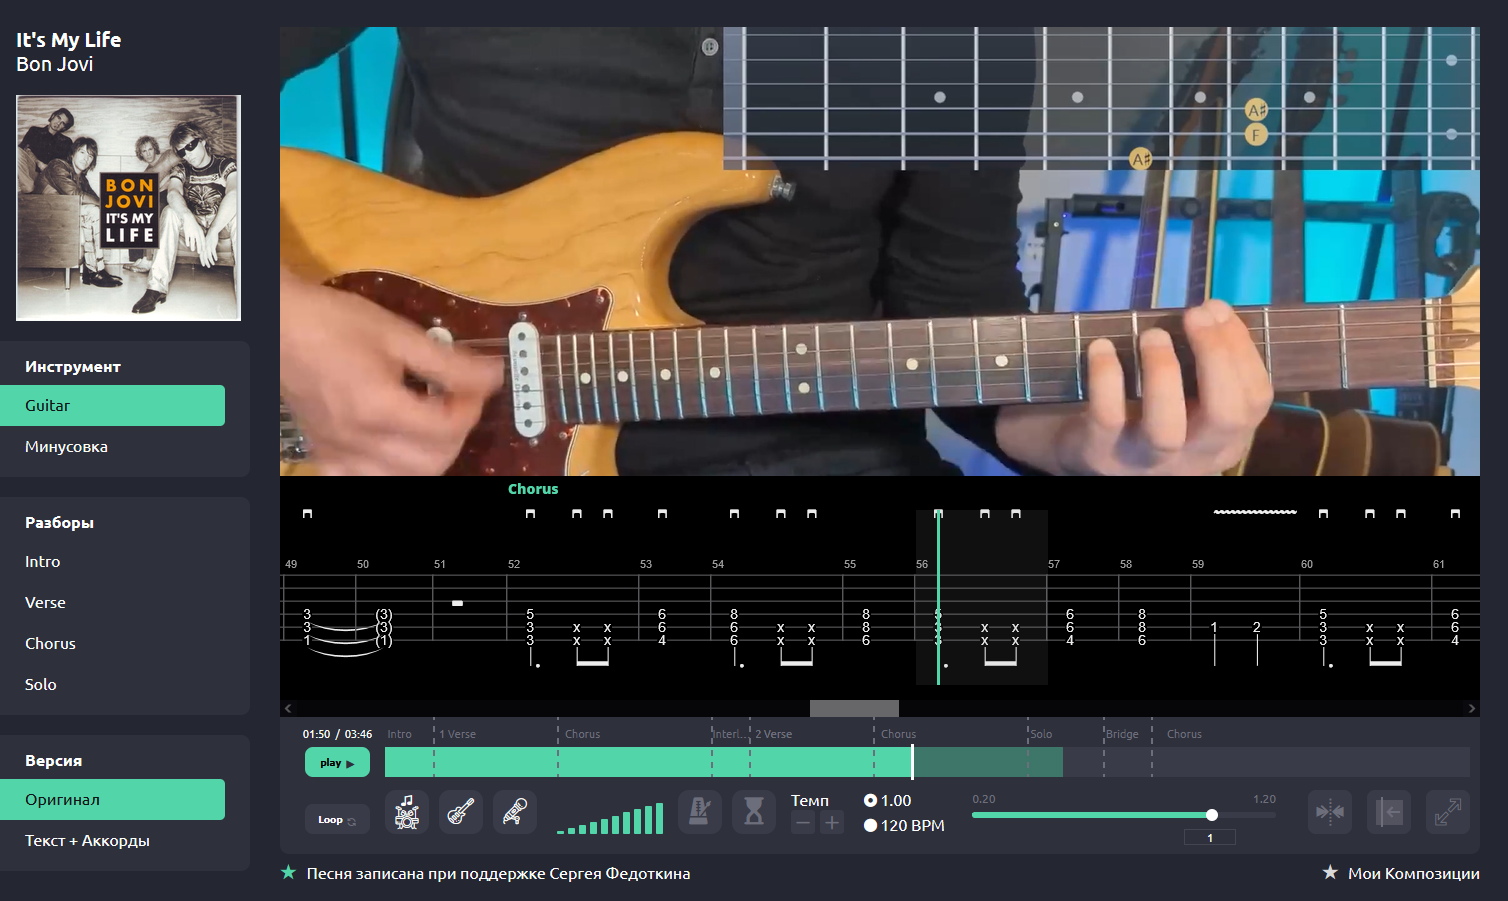Click the 0.20 minimum tempo label

(984, 799)
